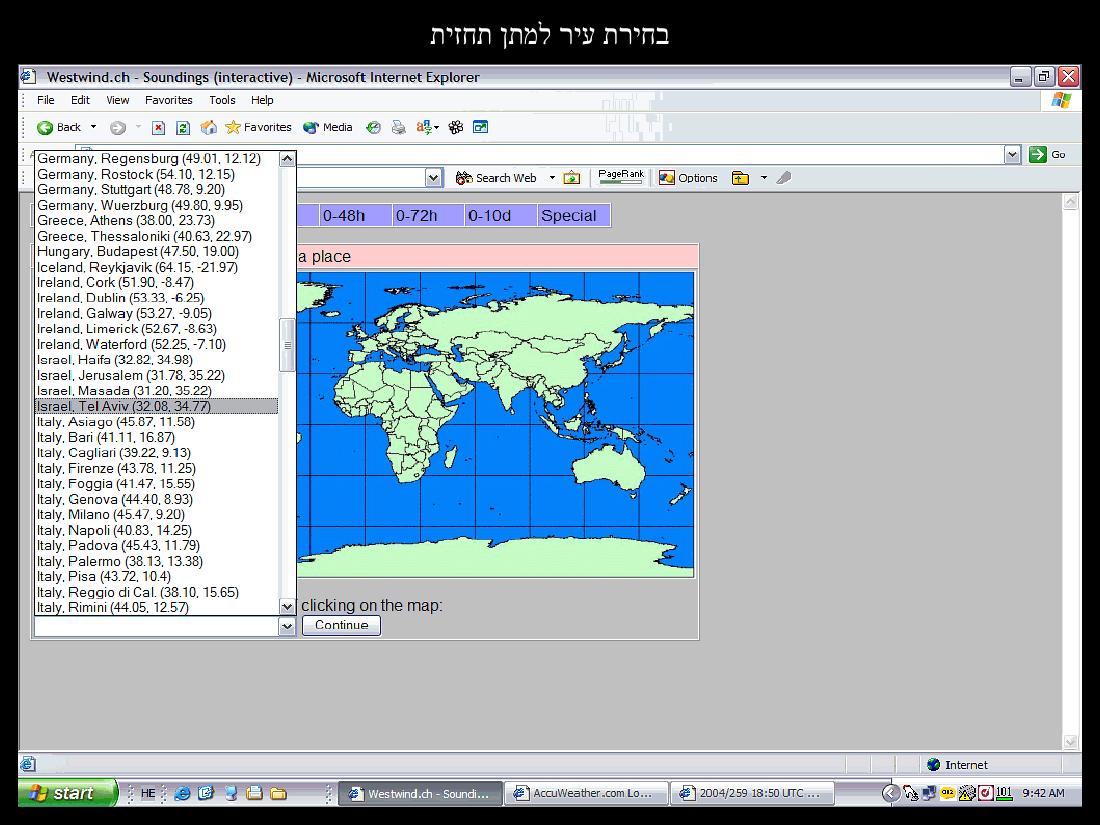This screenshot has height=825, width=1100.
Task: Select Ireland, Dublin in the list
Action: point(156,297)
